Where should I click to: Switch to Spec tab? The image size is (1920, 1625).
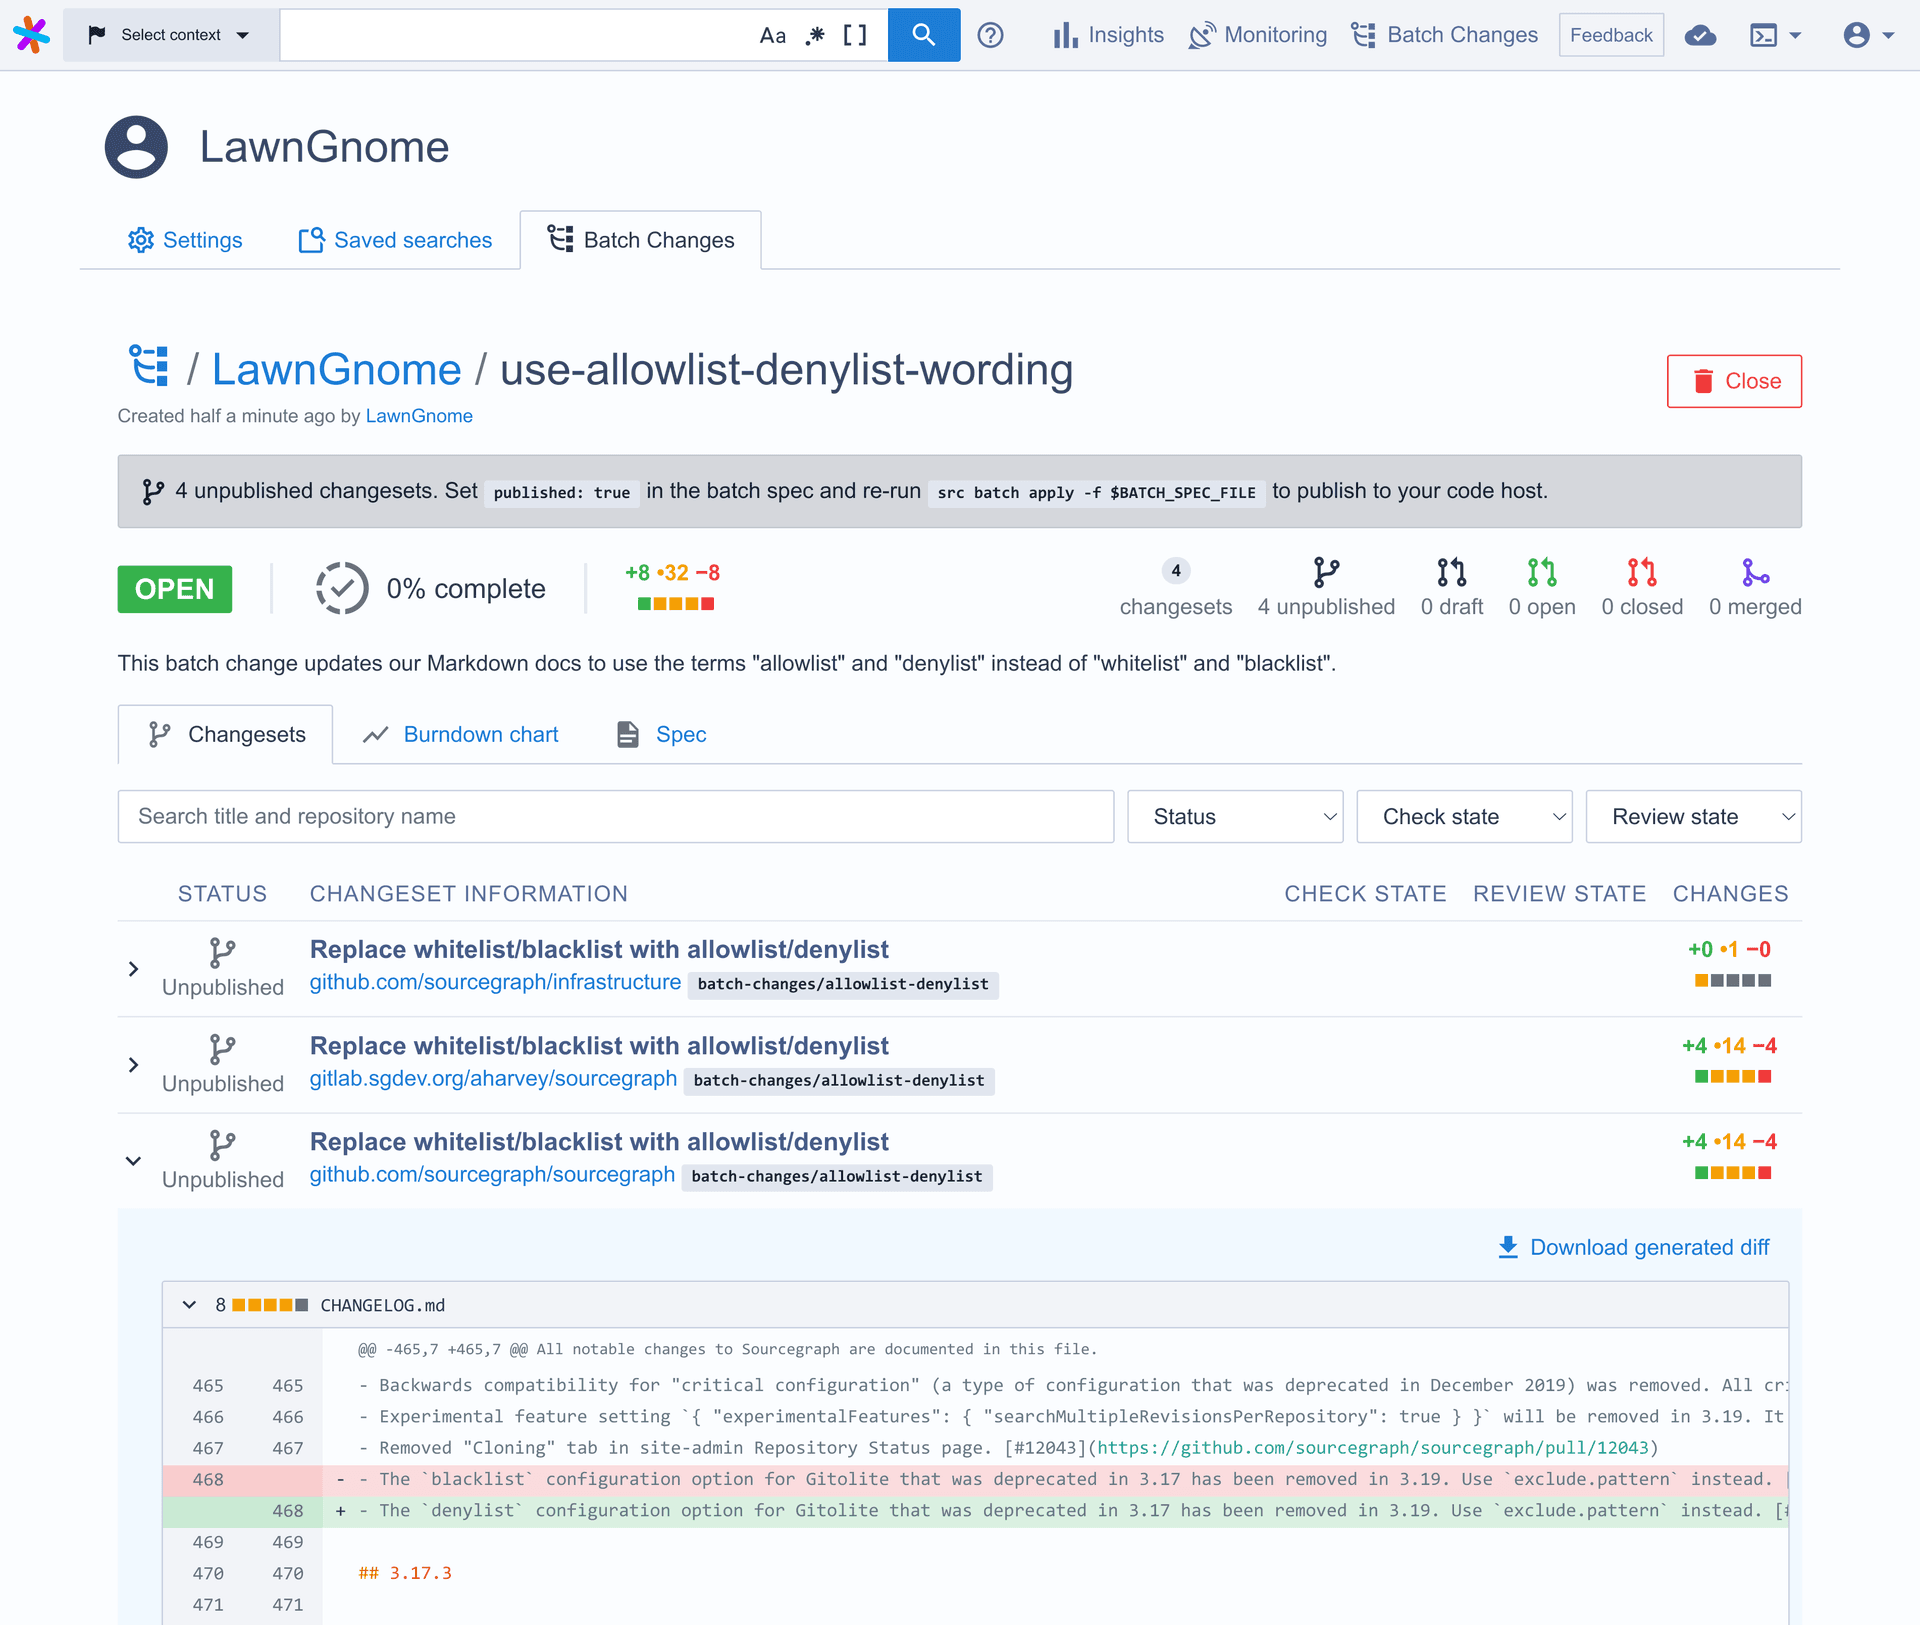pos(661,735)
